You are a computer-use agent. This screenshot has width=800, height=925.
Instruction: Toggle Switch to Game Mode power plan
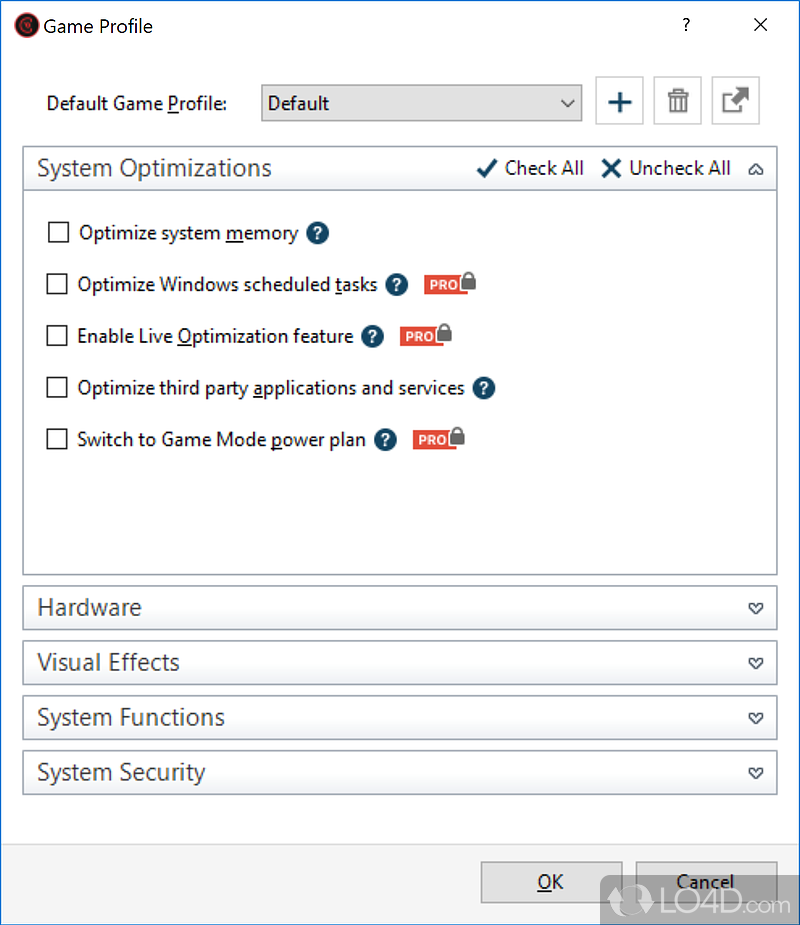click(57, 440)
